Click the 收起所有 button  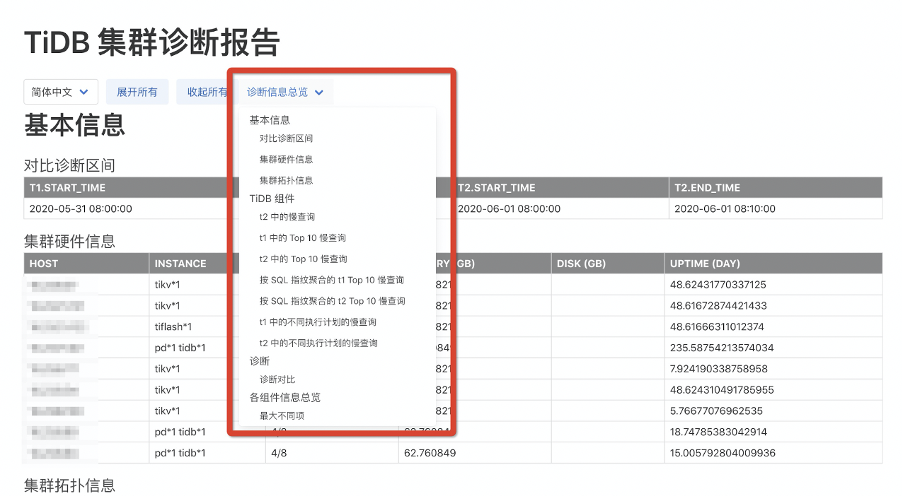pos(207,92)
